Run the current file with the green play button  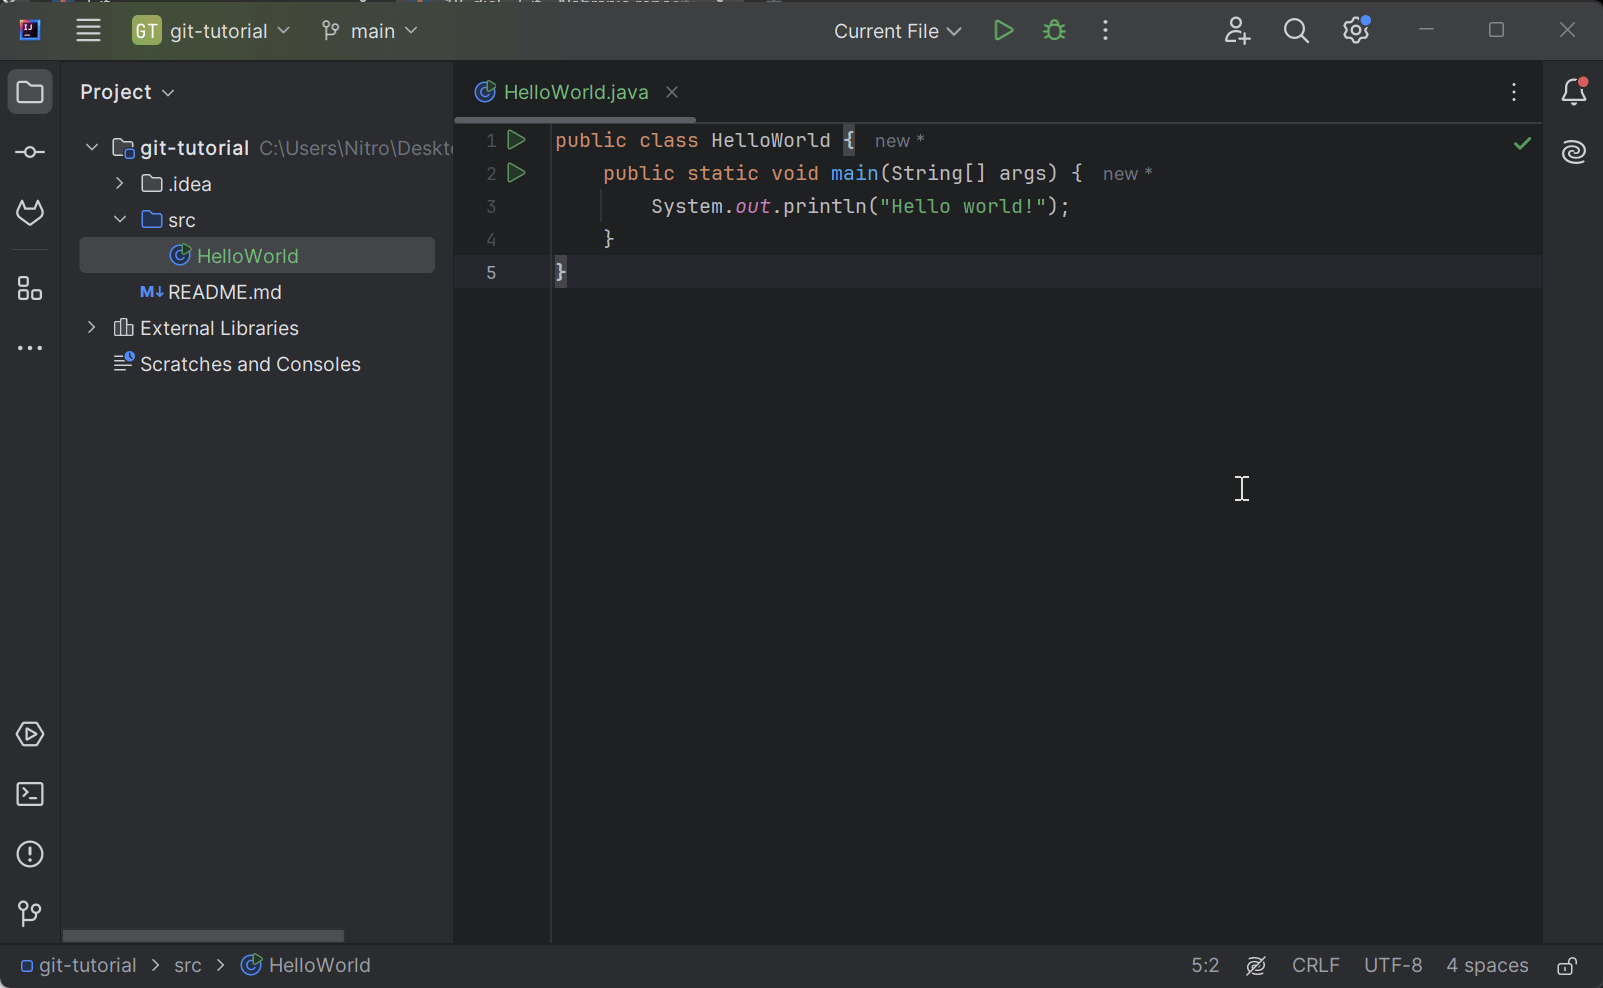pyautogui.click(x=1004, y=30)
